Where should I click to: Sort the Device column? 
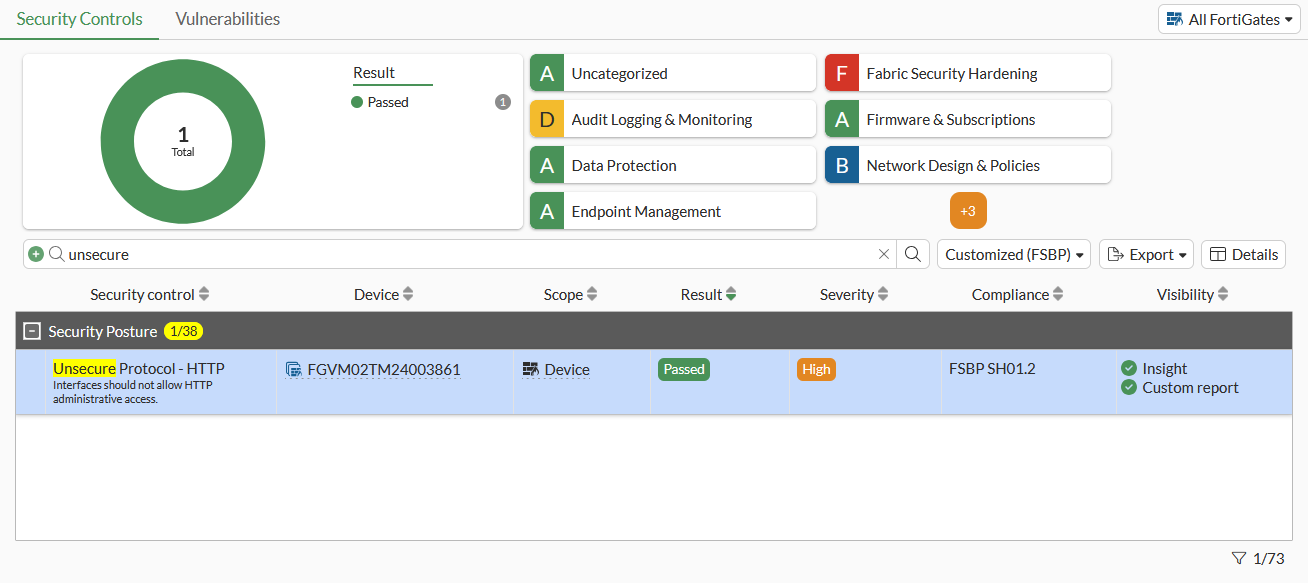coord(408,295)
